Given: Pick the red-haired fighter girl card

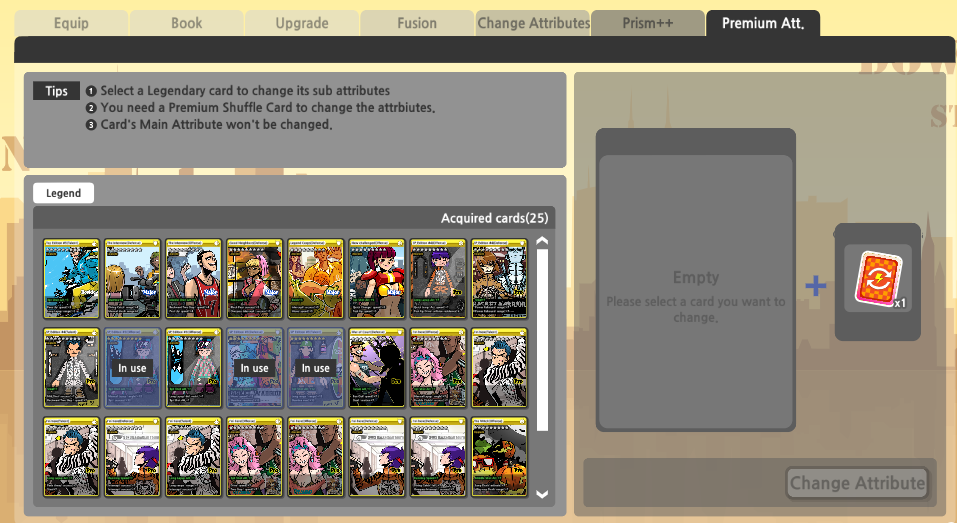Looking at the screenshot, I should click(377, 279).
